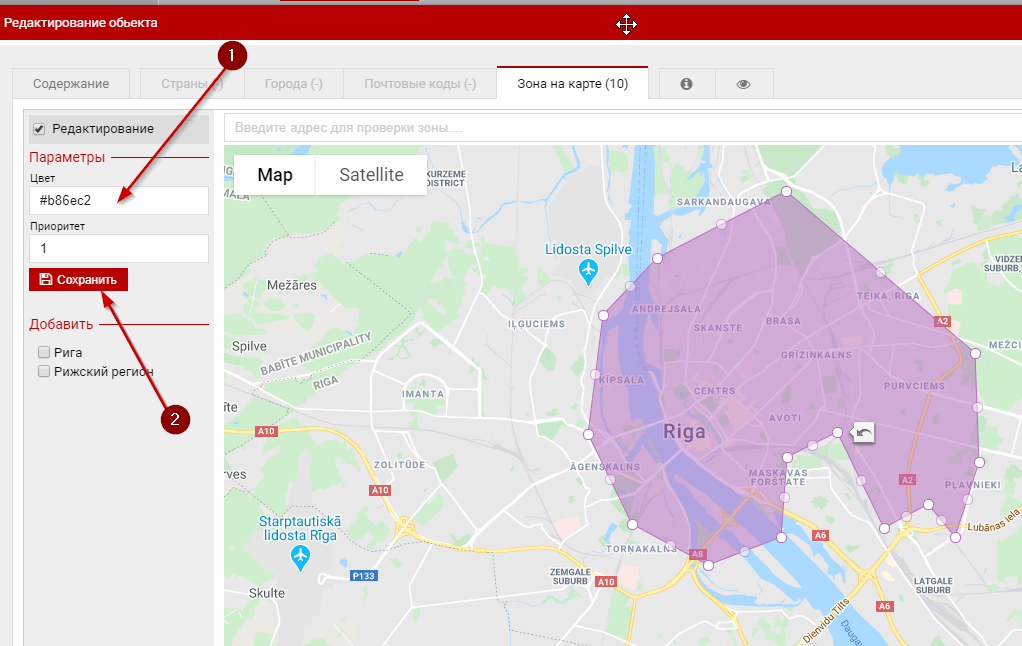Open the Города (-) tab
Image resolution: width=1022 pixels, height=646 pixels.
click(x=293, y=84)
